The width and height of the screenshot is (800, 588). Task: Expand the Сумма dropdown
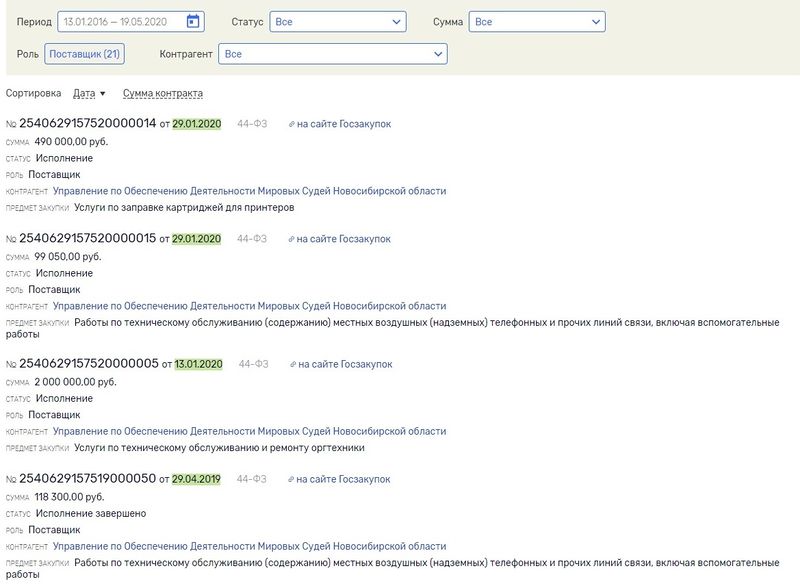[x=537, y=22]
